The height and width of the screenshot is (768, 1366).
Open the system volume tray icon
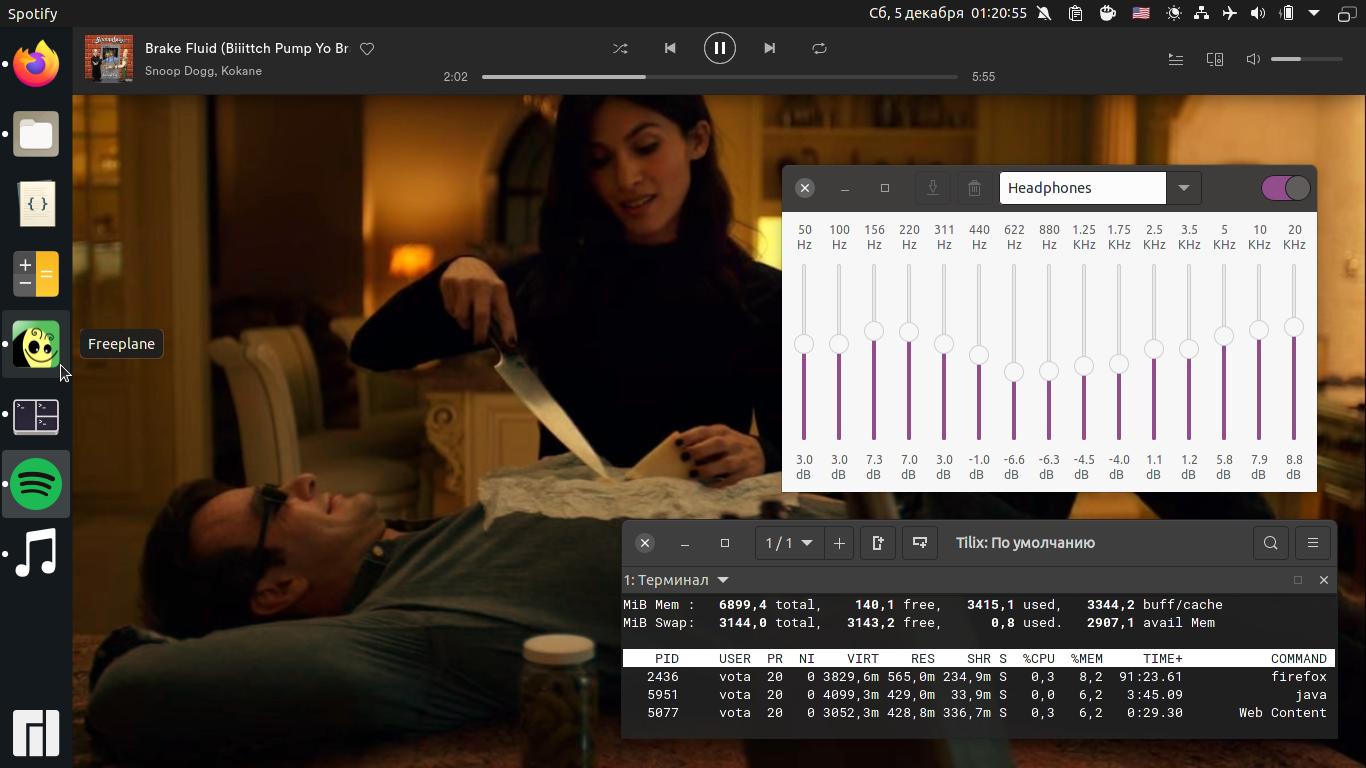[1258, 13]
